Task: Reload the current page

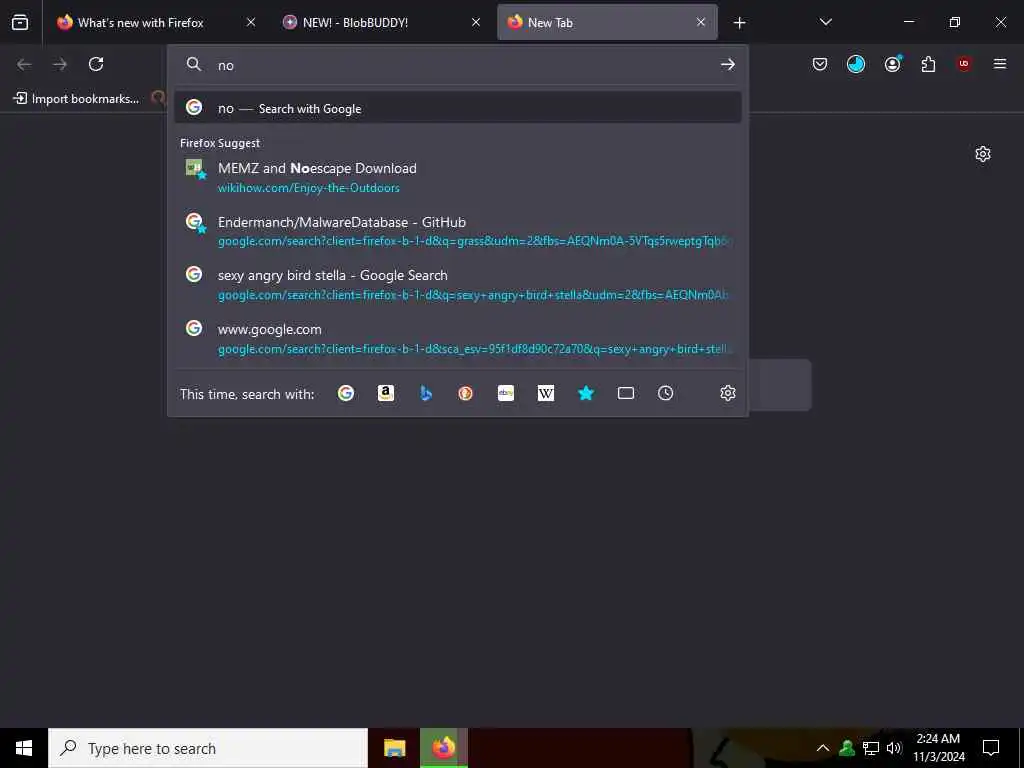Action: tap(96, 64)
